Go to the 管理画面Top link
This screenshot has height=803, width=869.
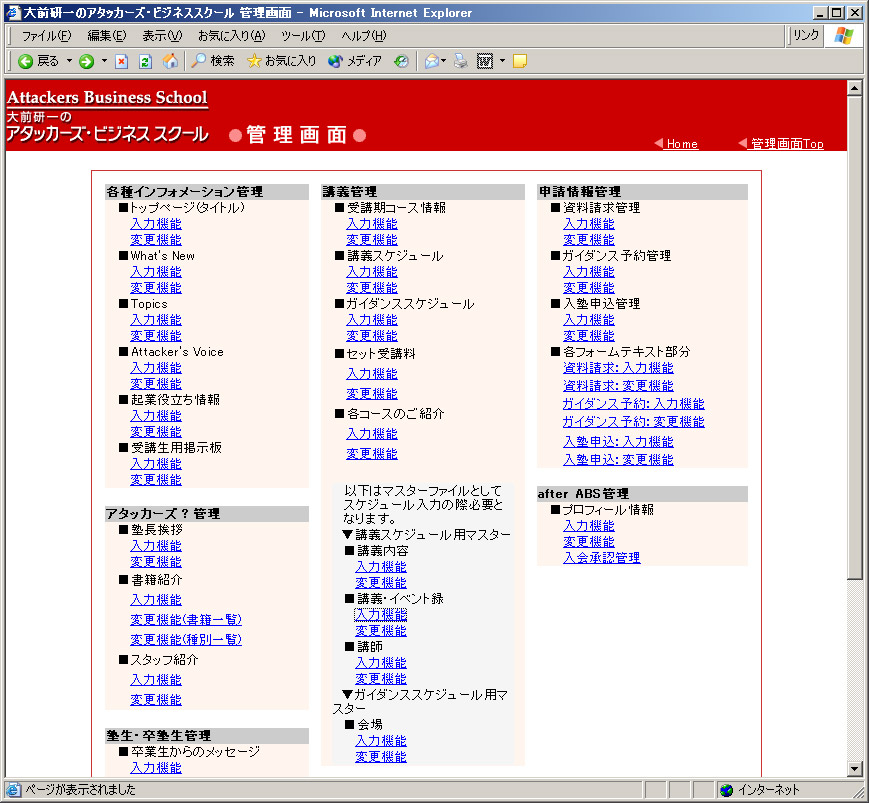pos(787,144)
